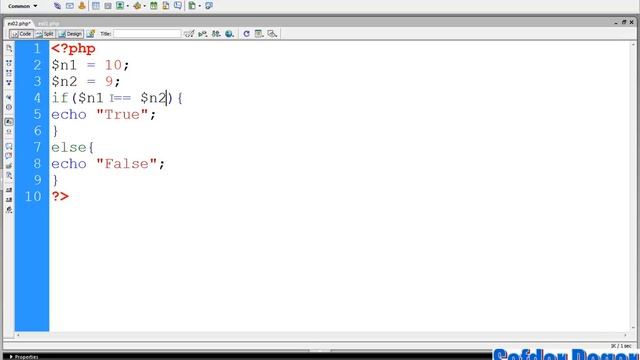
Task: Expand the Templates dropdown arrow
Action: [200, 6]
